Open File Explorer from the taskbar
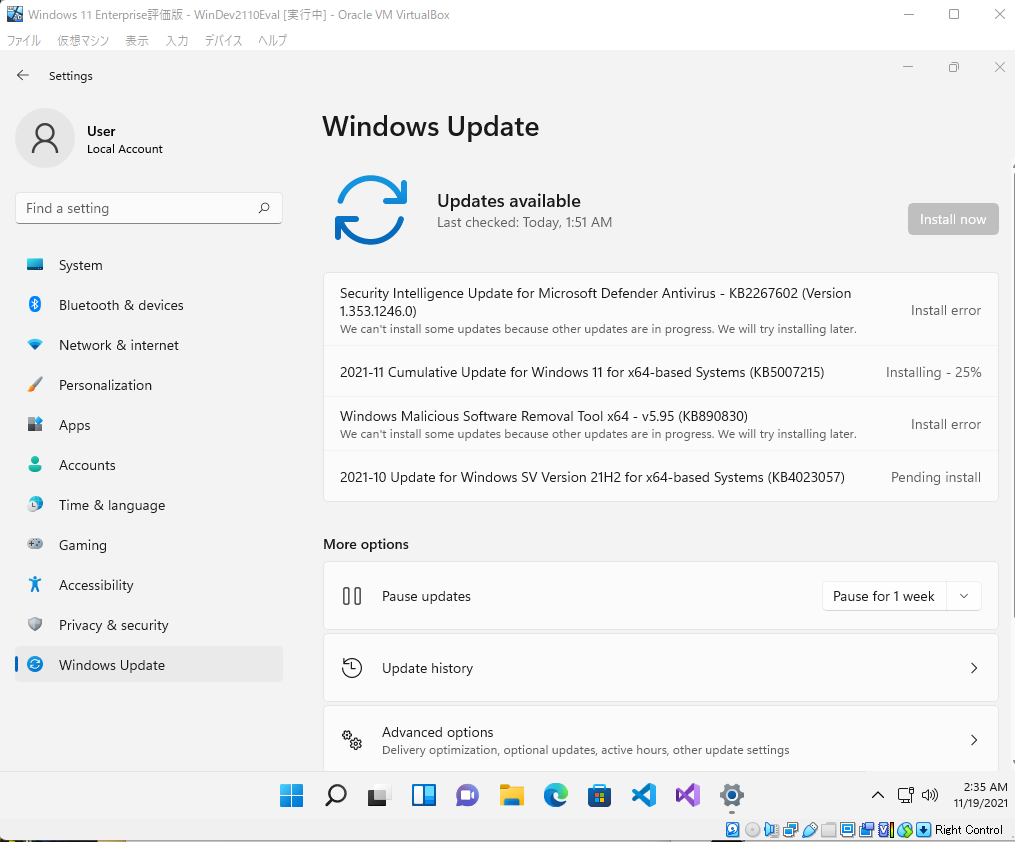1015x843 pixels. (511, 795)
